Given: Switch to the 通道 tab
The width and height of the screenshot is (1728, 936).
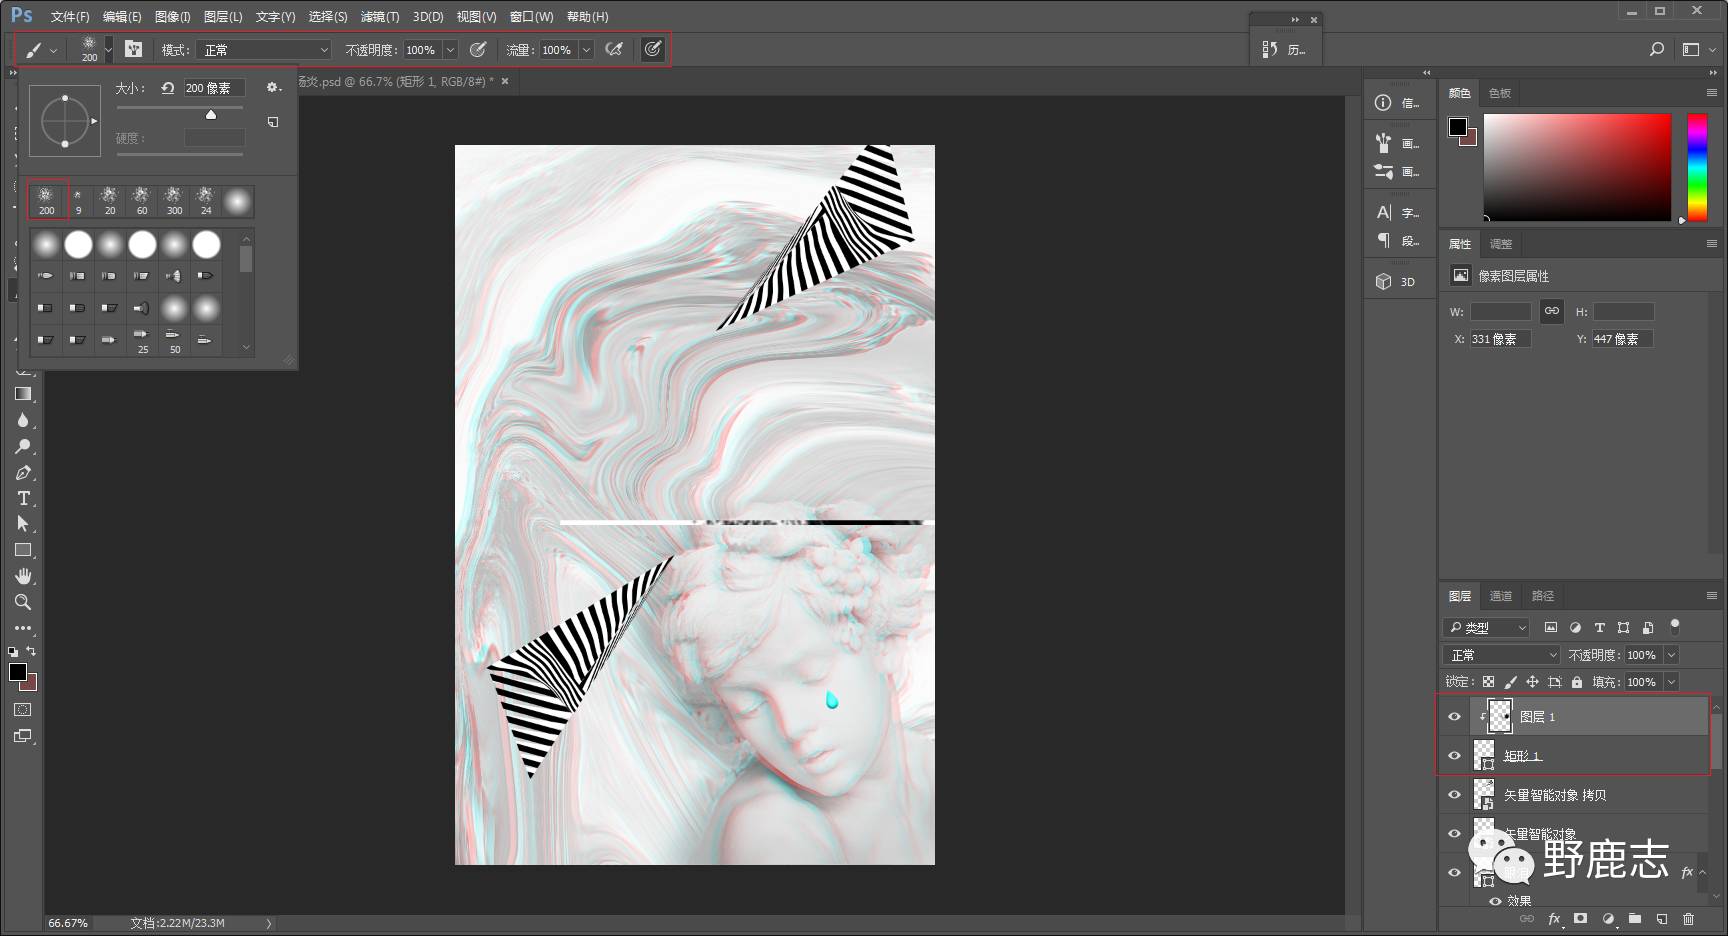Looking at the screenshot, I should (x=1501, y=596).
